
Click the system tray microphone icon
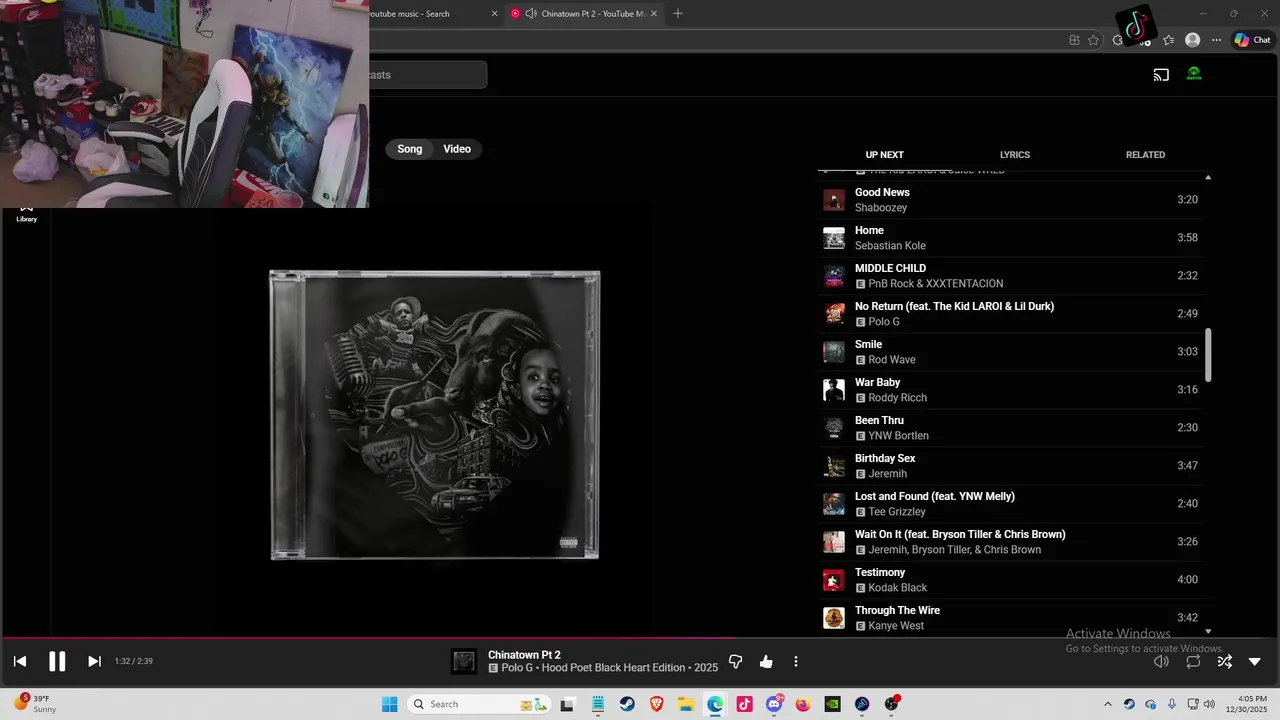pos(1172,704)
